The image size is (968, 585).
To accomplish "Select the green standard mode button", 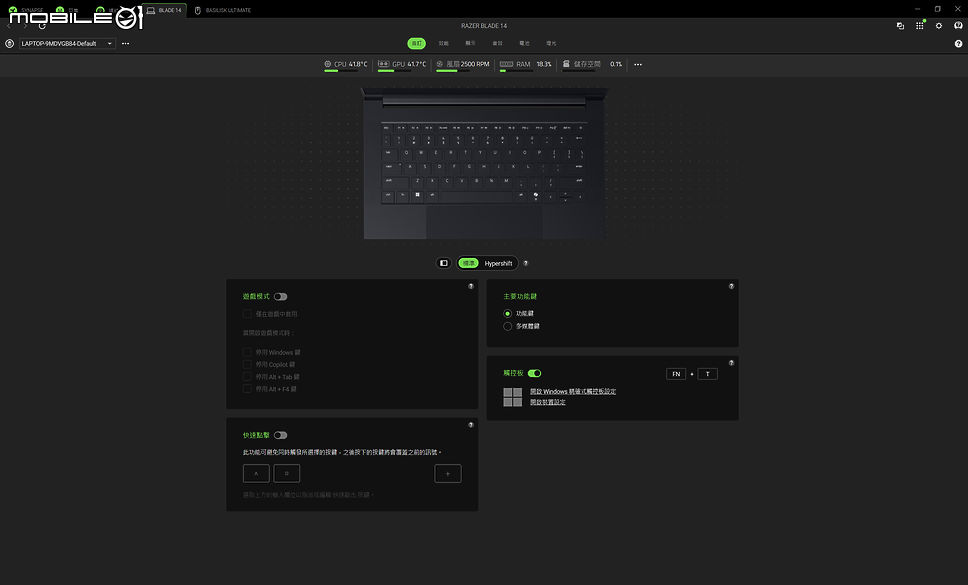I will point(469,263).
